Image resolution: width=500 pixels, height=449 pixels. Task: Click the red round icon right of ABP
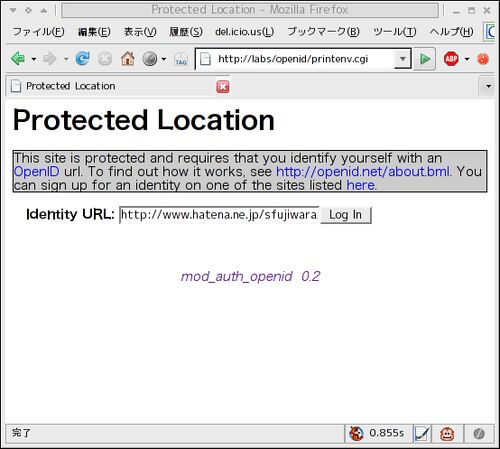(x=483, y=59)
